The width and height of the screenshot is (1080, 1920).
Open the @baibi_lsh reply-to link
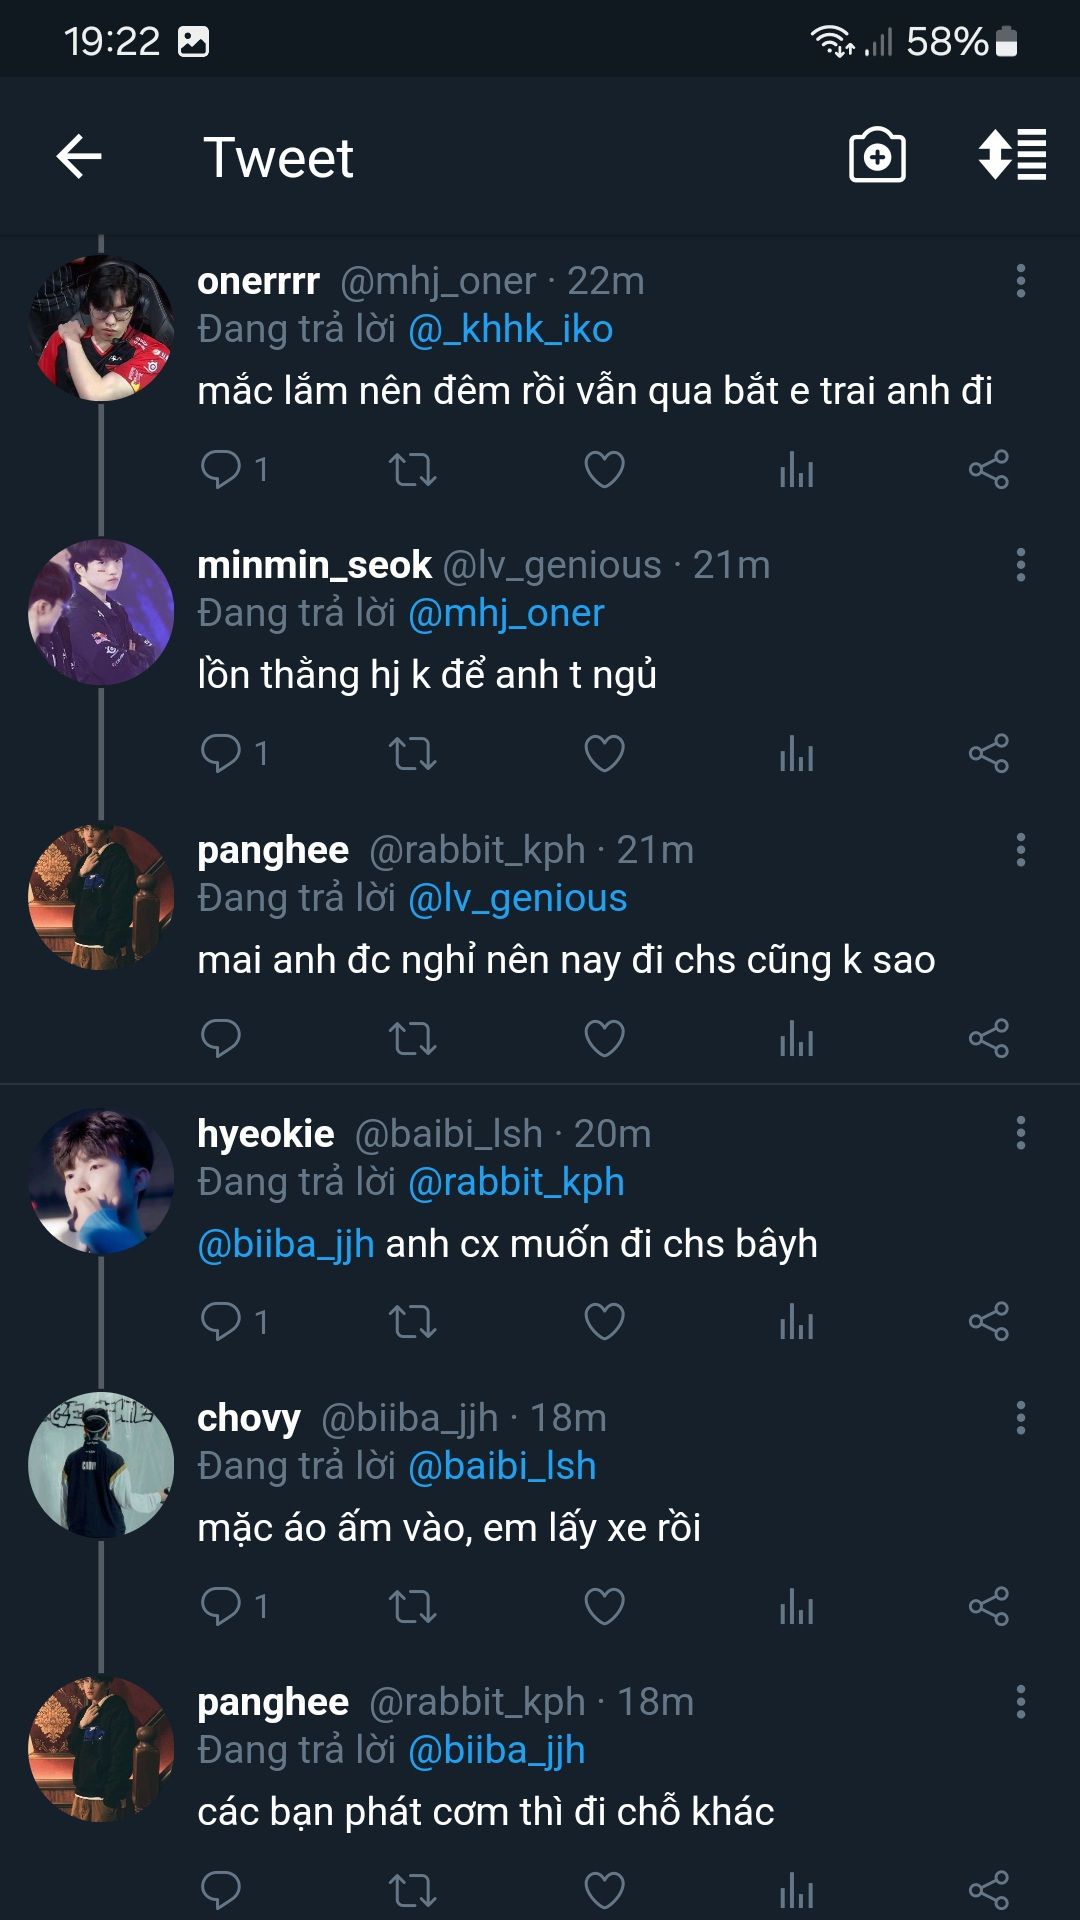(x=502, y=1466)
